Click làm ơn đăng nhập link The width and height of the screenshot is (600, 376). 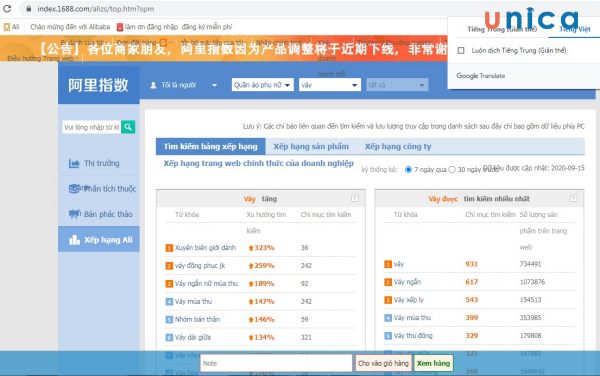coord(151,27)
